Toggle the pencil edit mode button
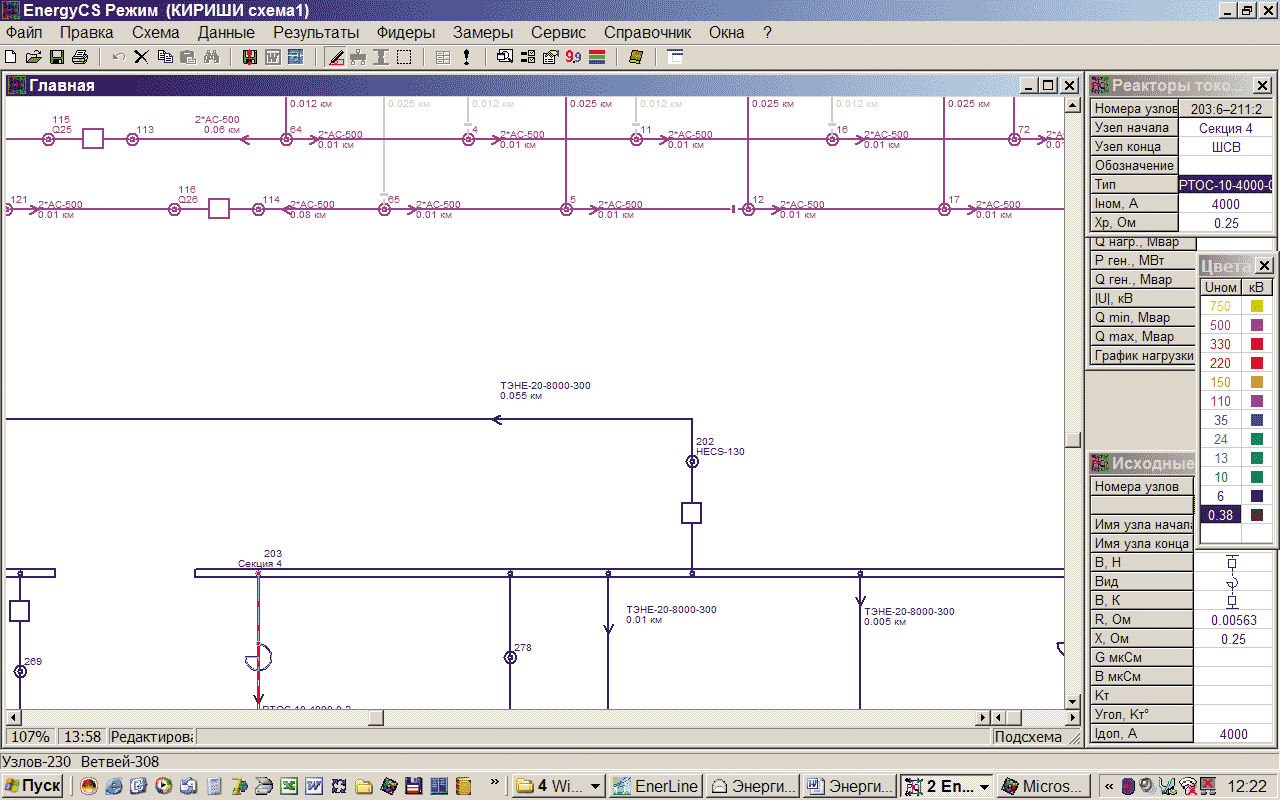1280x800 pixels. 335,57
